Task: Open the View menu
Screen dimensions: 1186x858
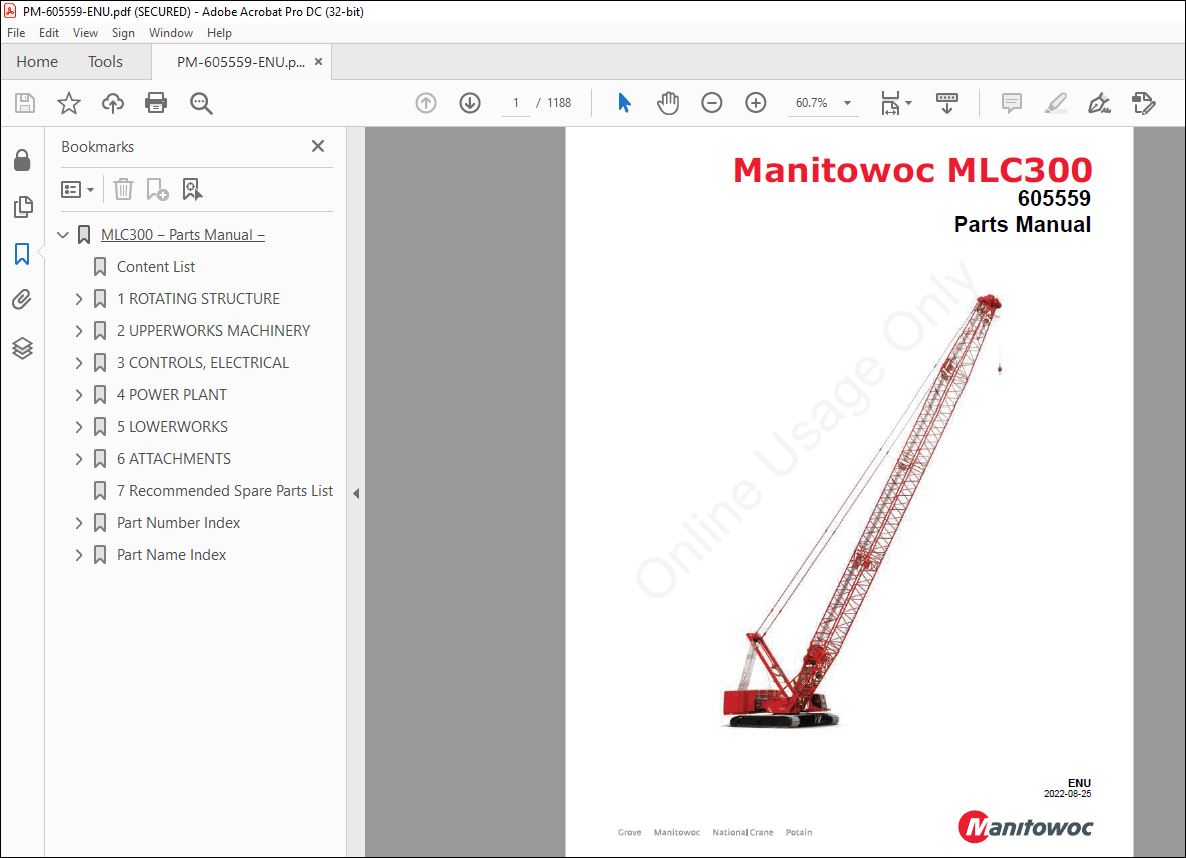Action: coord(85,33)
